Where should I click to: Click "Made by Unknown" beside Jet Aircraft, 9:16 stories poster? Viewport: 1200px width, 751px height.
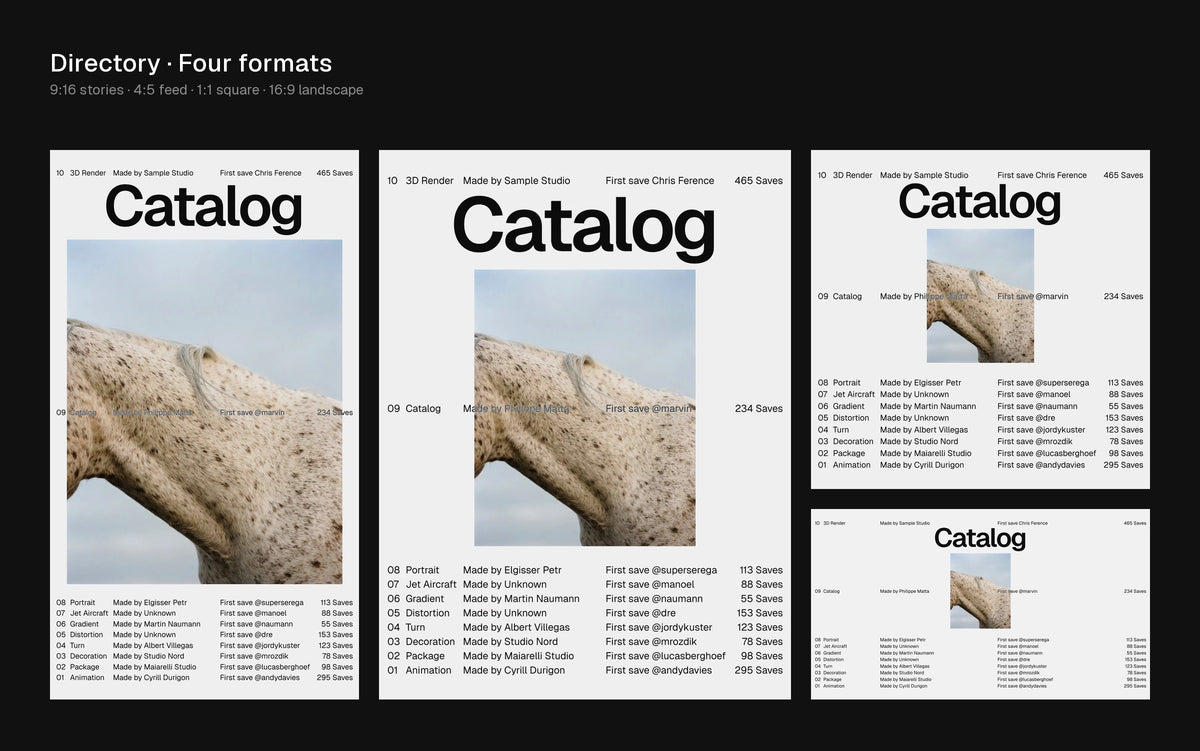(144, 614)
